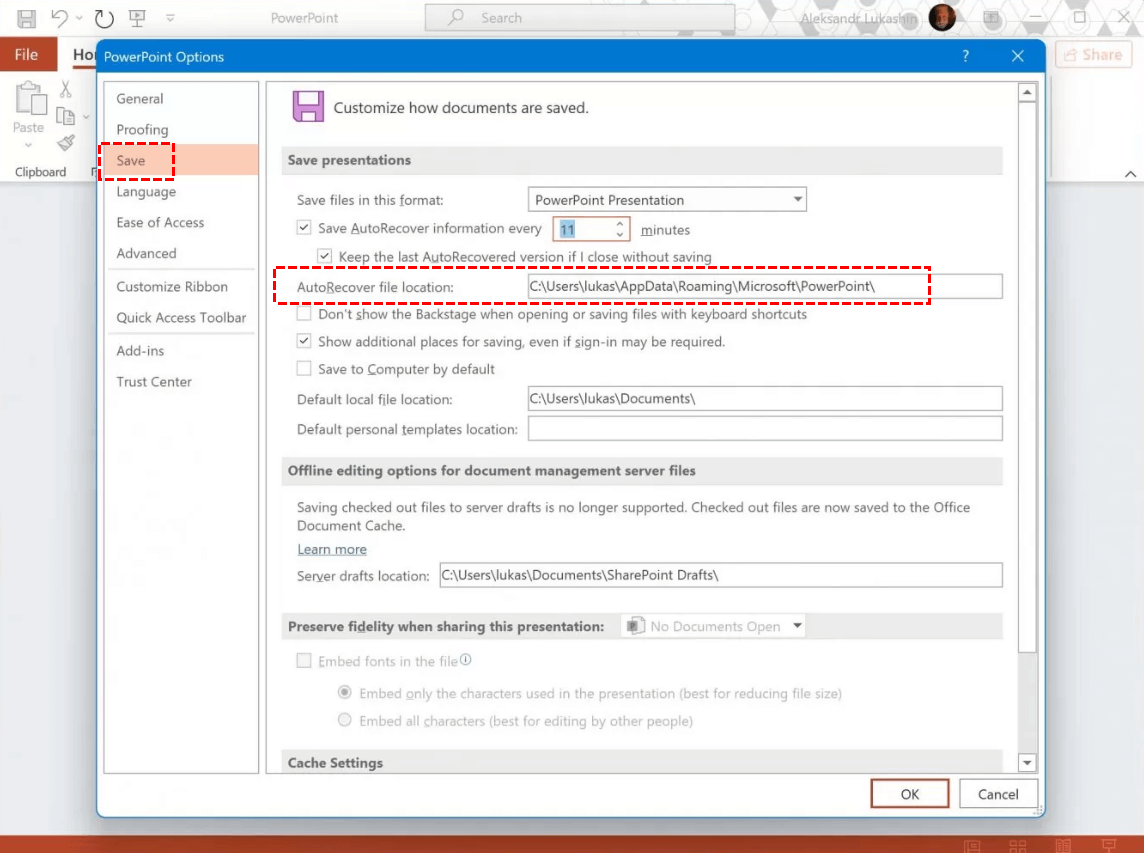
Task: Click the Start From Beginning slideshow icon
Action: coord(137,18)
